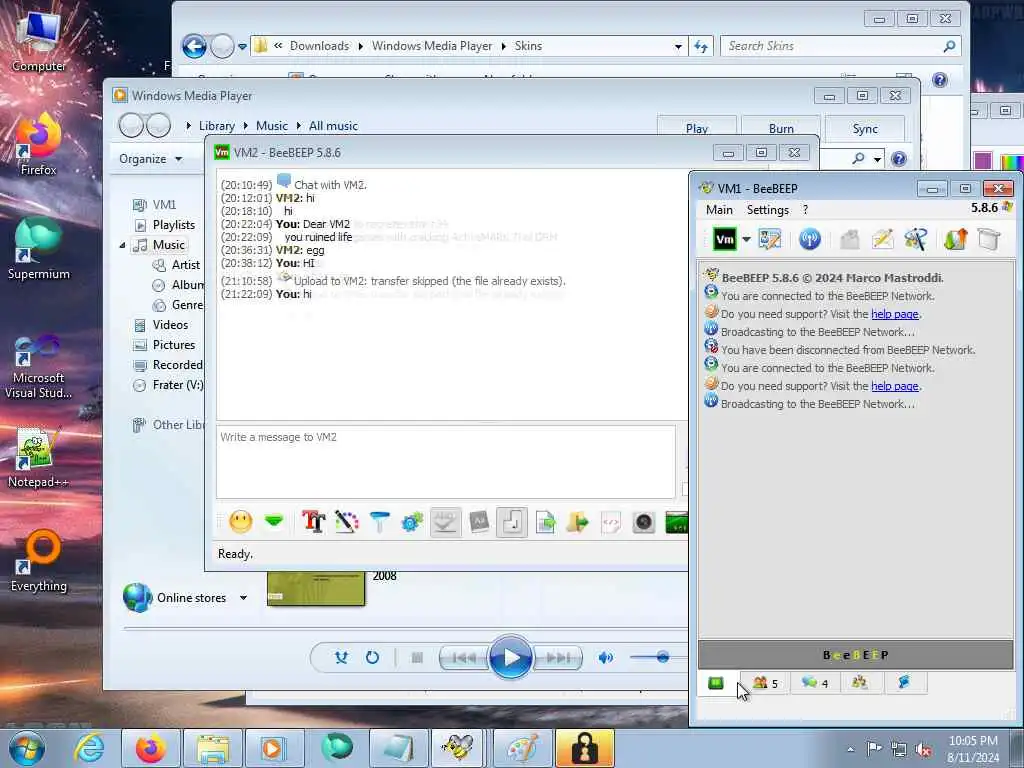Open the Organize dropdown in Media Player
The width and height of the screenshot is (1024, 768).
pos(151,159)
